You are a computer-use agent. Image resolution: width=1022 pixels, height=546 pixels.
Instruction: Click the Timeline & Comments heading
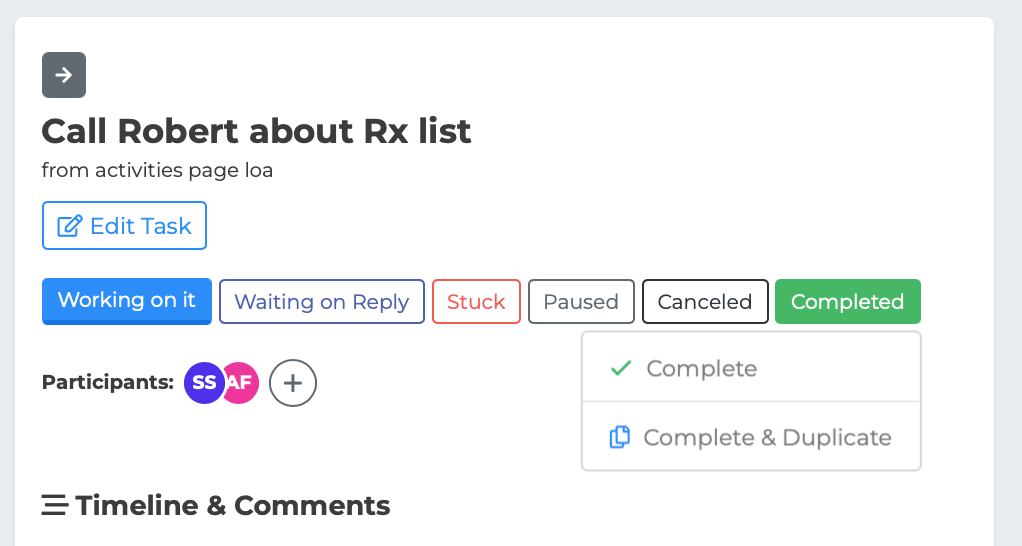point(232,506)
